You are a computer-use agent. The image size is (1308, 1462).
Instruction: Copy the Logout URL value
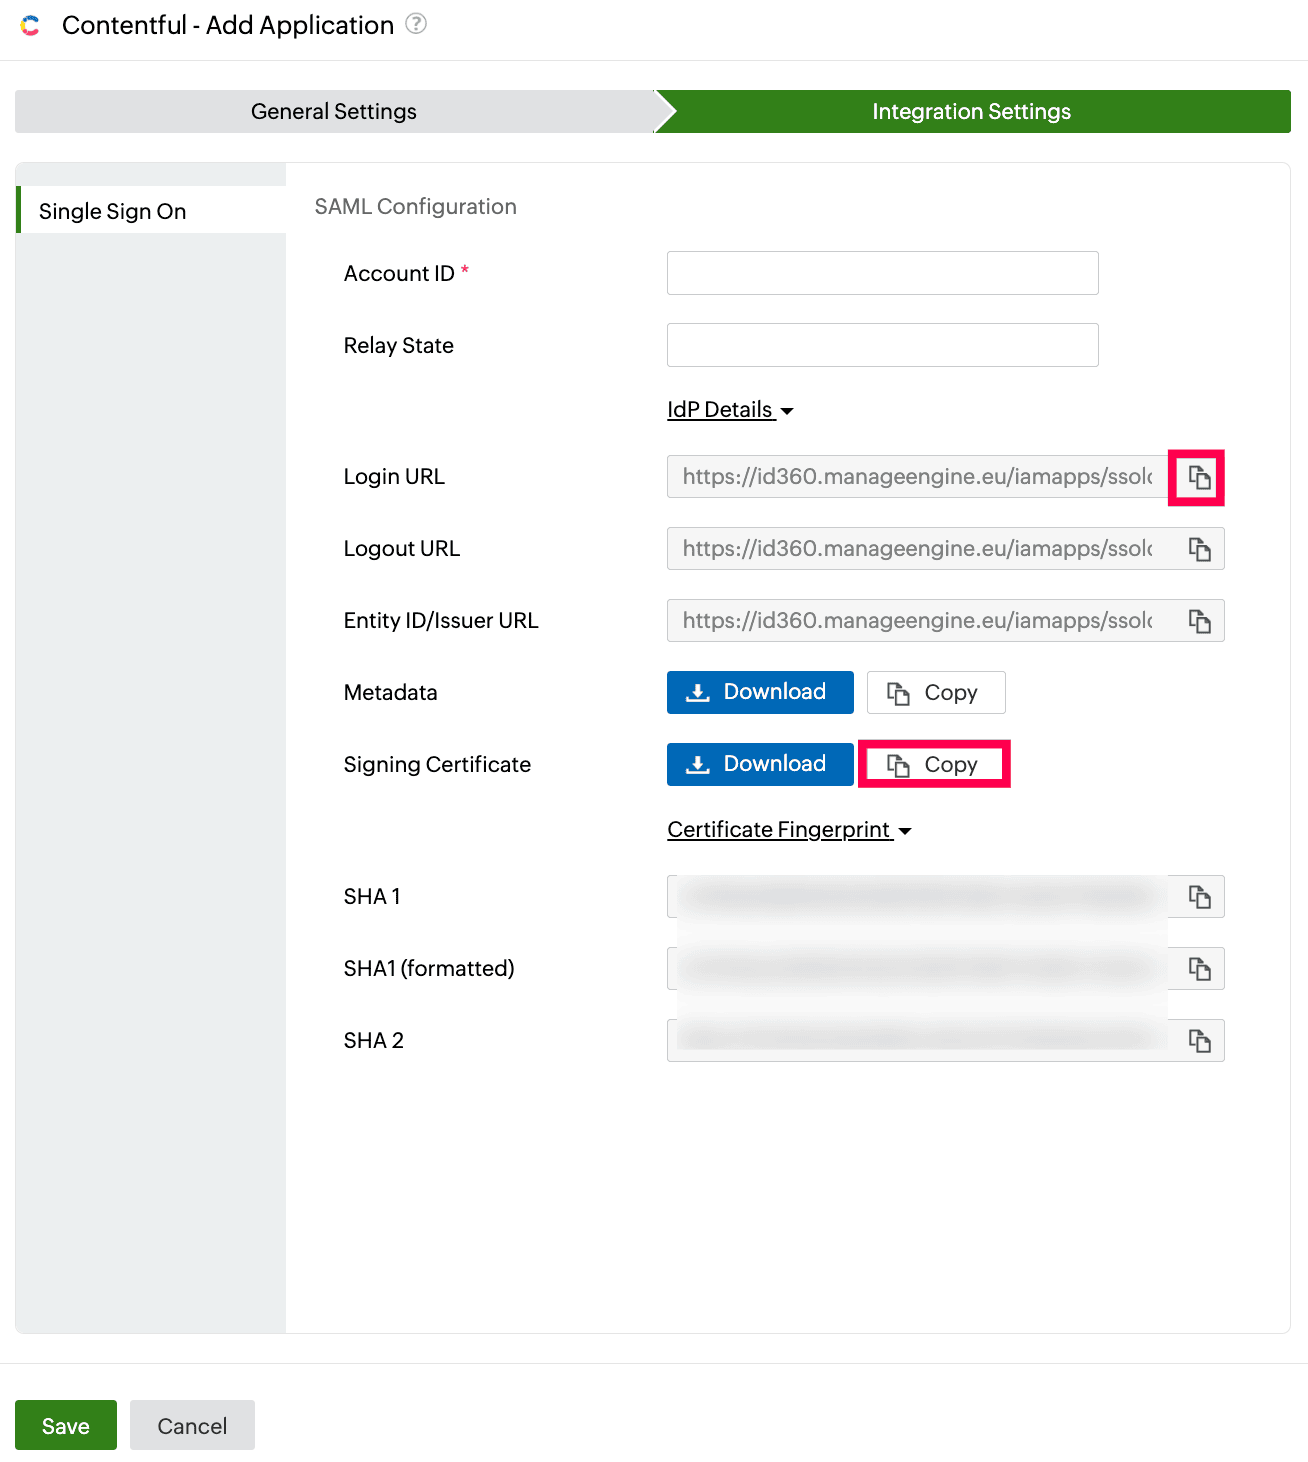1199,549
